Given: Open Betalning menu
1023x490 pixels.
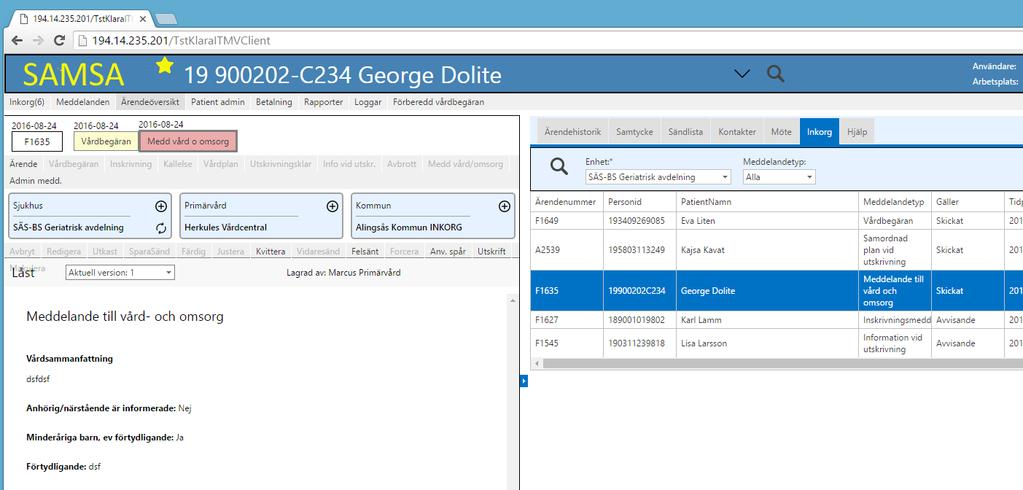Looking at the screenshot, I should pos(274,102).
